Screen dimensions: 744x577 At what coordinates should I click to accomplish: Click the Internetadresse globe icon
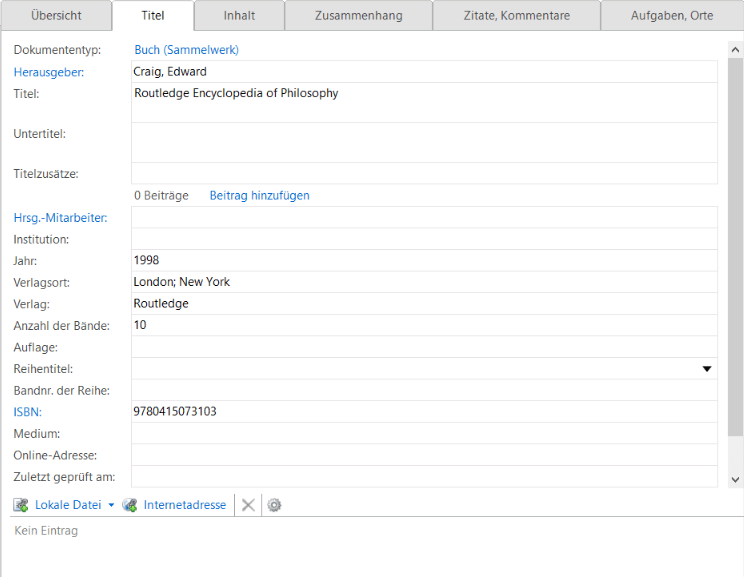click(130, 505)
